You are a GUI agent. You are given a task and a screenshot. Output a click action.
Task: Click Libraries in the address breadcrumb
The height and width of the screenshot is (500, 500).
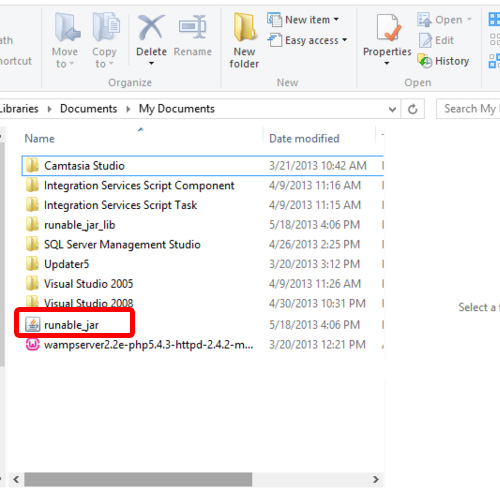pyautogui.click(x=19, y=109)
